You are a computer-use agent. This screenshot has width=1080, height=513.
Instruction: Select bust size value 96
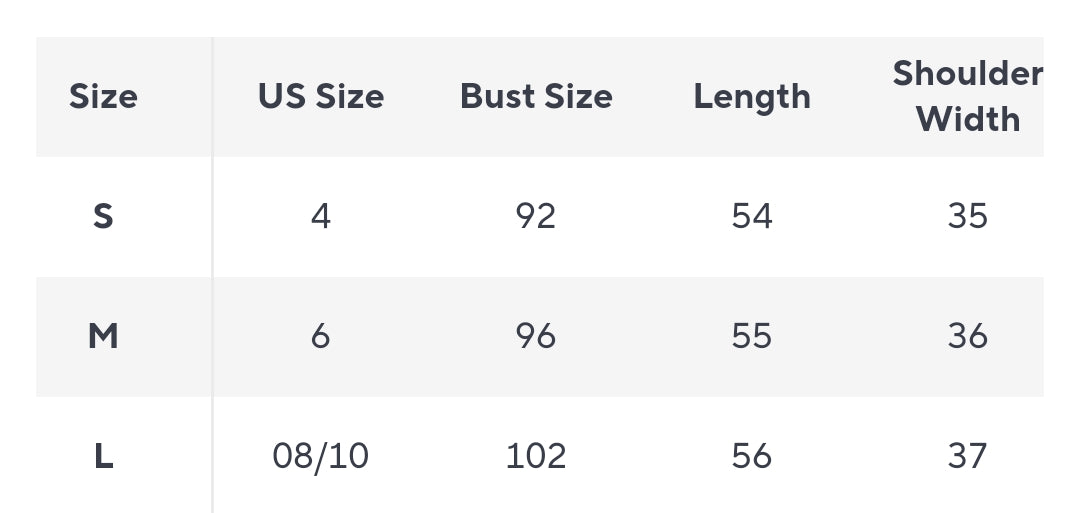[x=536, y=336]
